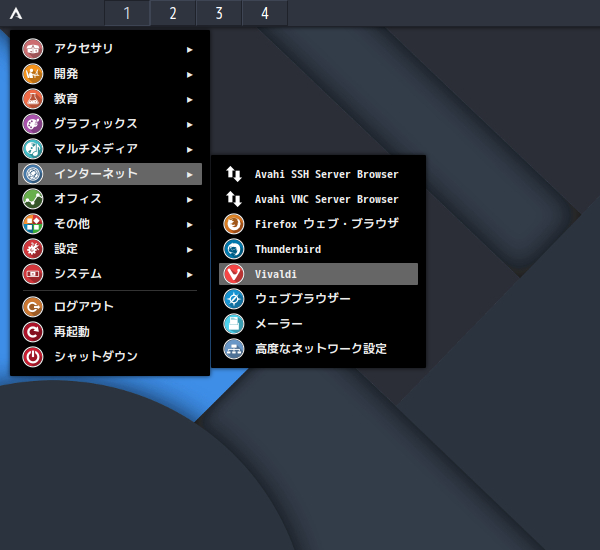The height and width of the screenshot is (550, 600).
Task: Click the シャットダウン power icon
Action: coord(33,357)
